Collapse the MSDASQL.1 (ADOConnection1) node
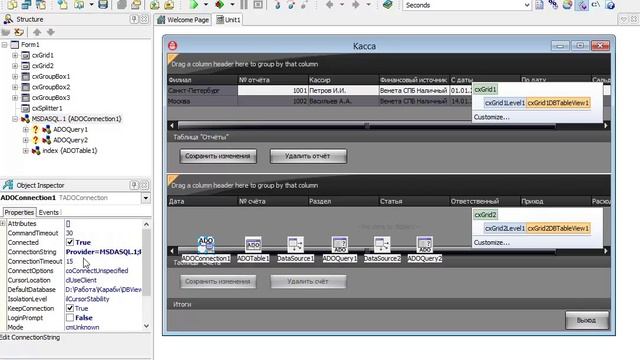The width and height of the screenshot is (640, 360). [15, 119]
